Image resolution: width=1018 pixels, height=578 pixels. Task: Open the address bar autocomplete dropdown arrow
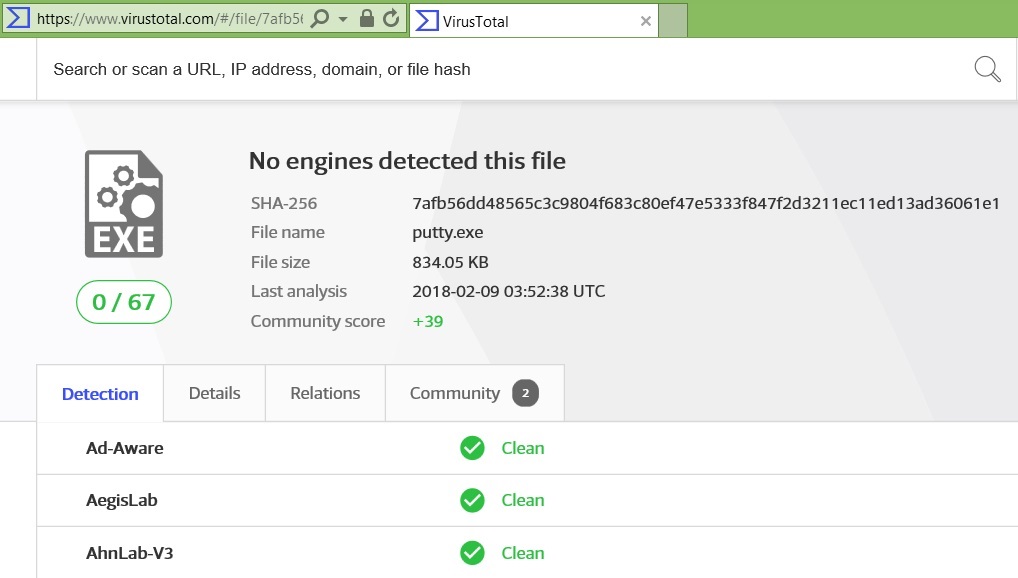coord(343,19)
